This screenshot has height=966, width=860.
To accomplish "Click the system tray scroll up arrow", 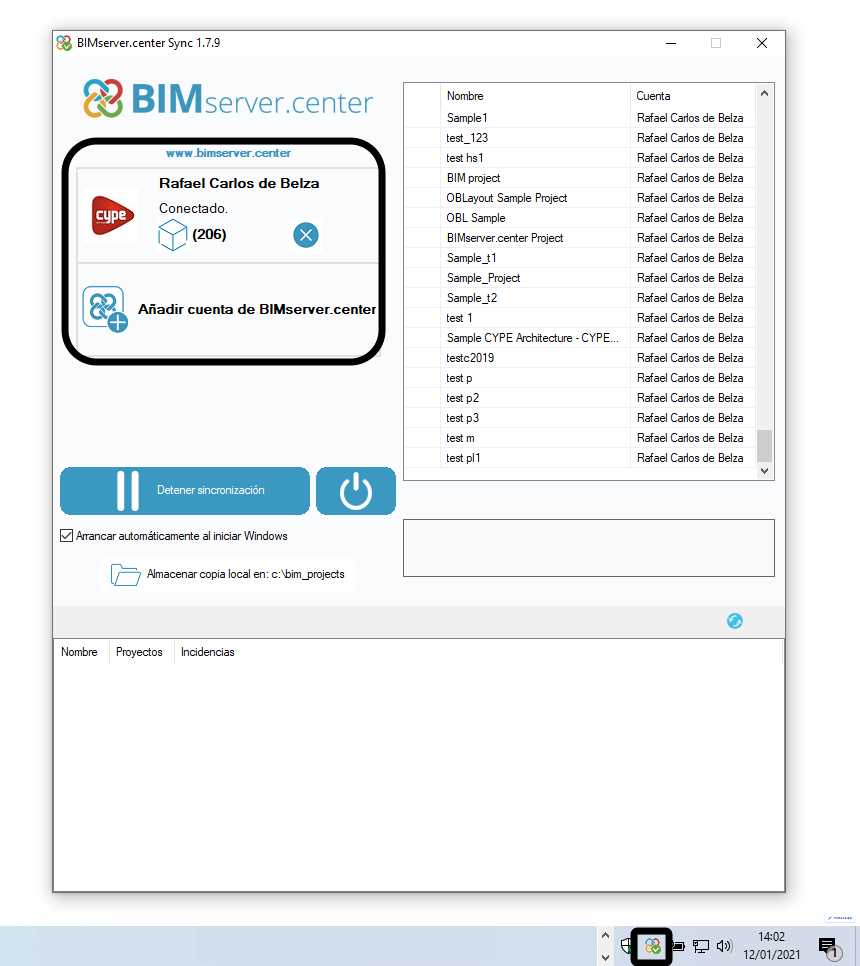I will pos(605,935).
